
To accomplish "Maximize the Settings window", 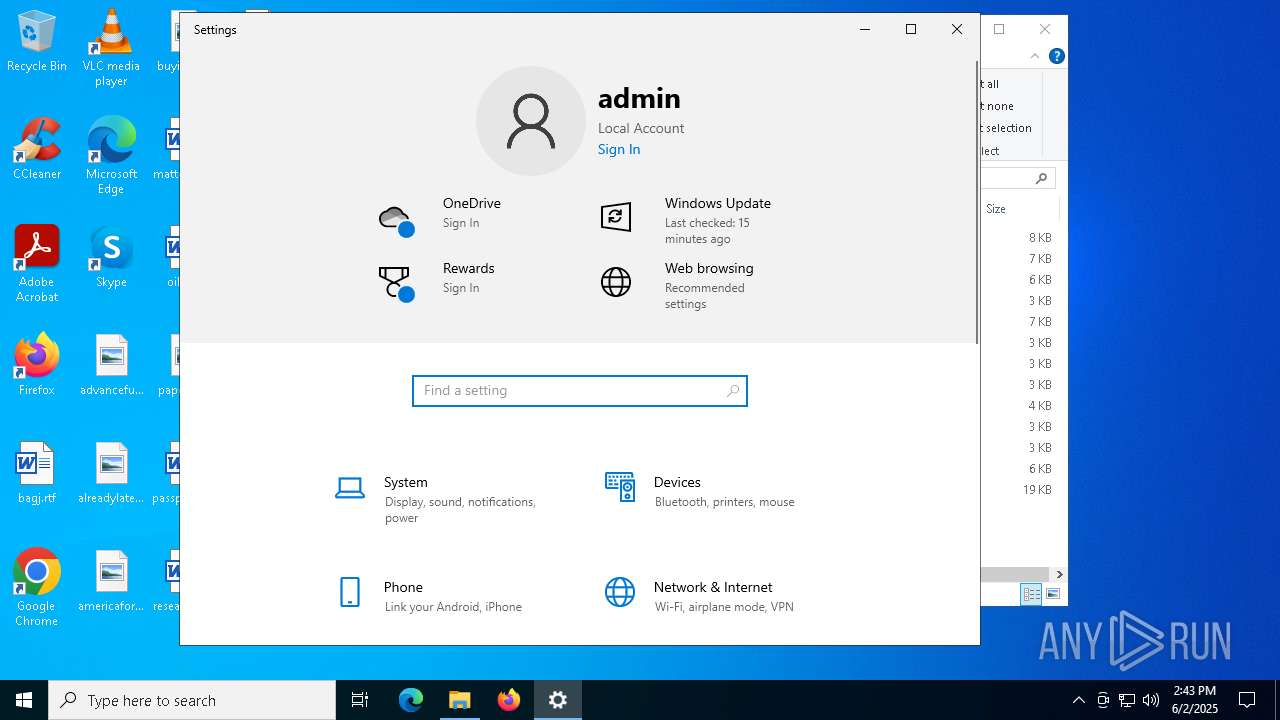I will 911,30.
